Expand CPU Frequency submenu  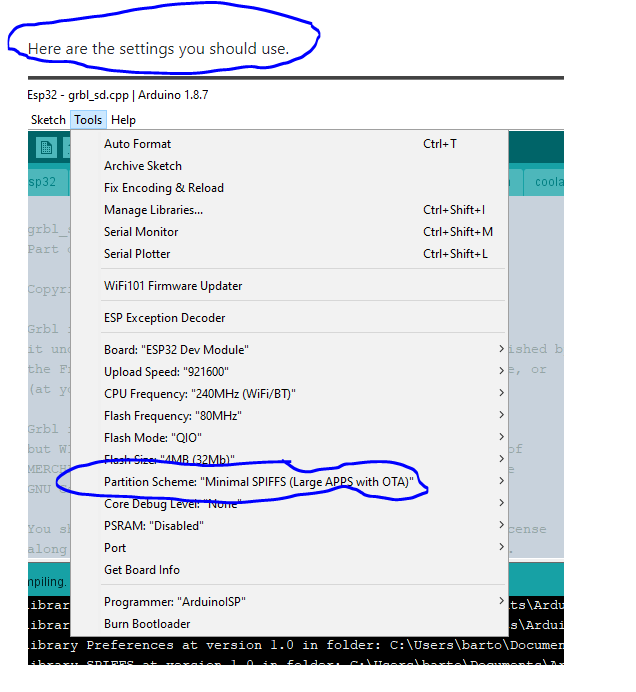point(199,394)
